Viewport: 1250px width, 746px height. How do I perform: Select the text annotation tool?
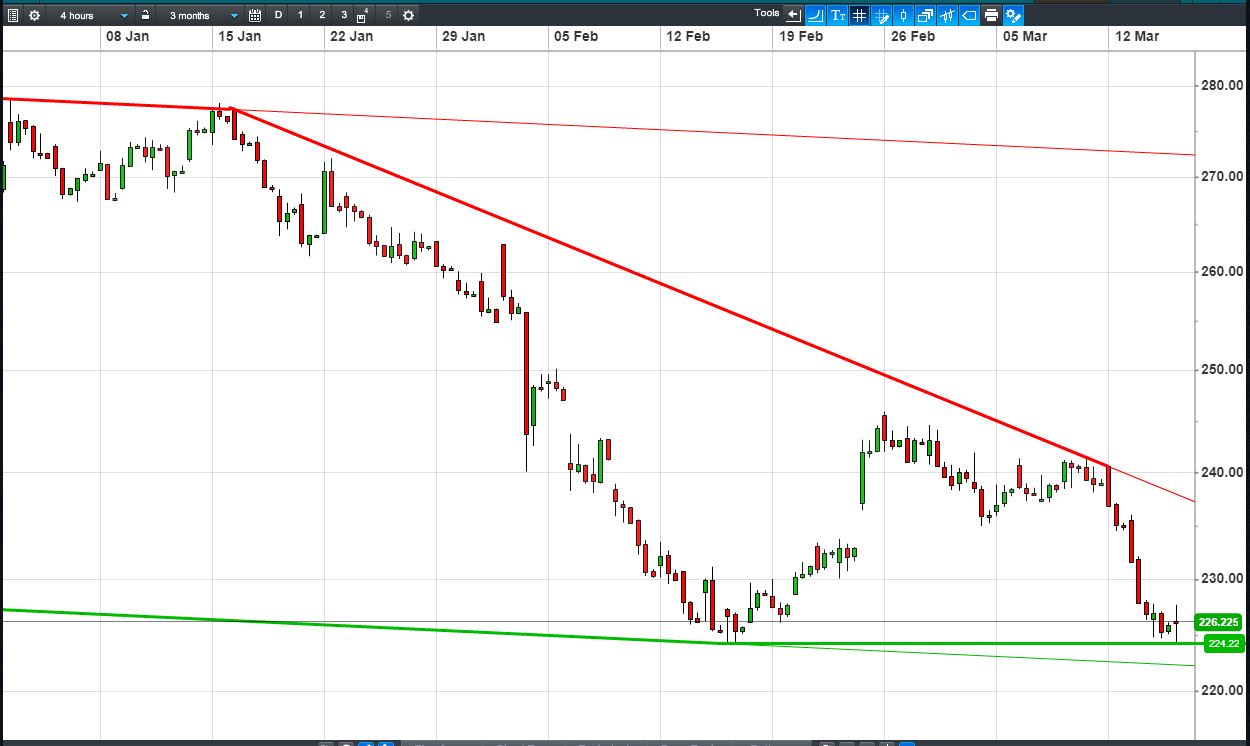[x=838, y=15]
